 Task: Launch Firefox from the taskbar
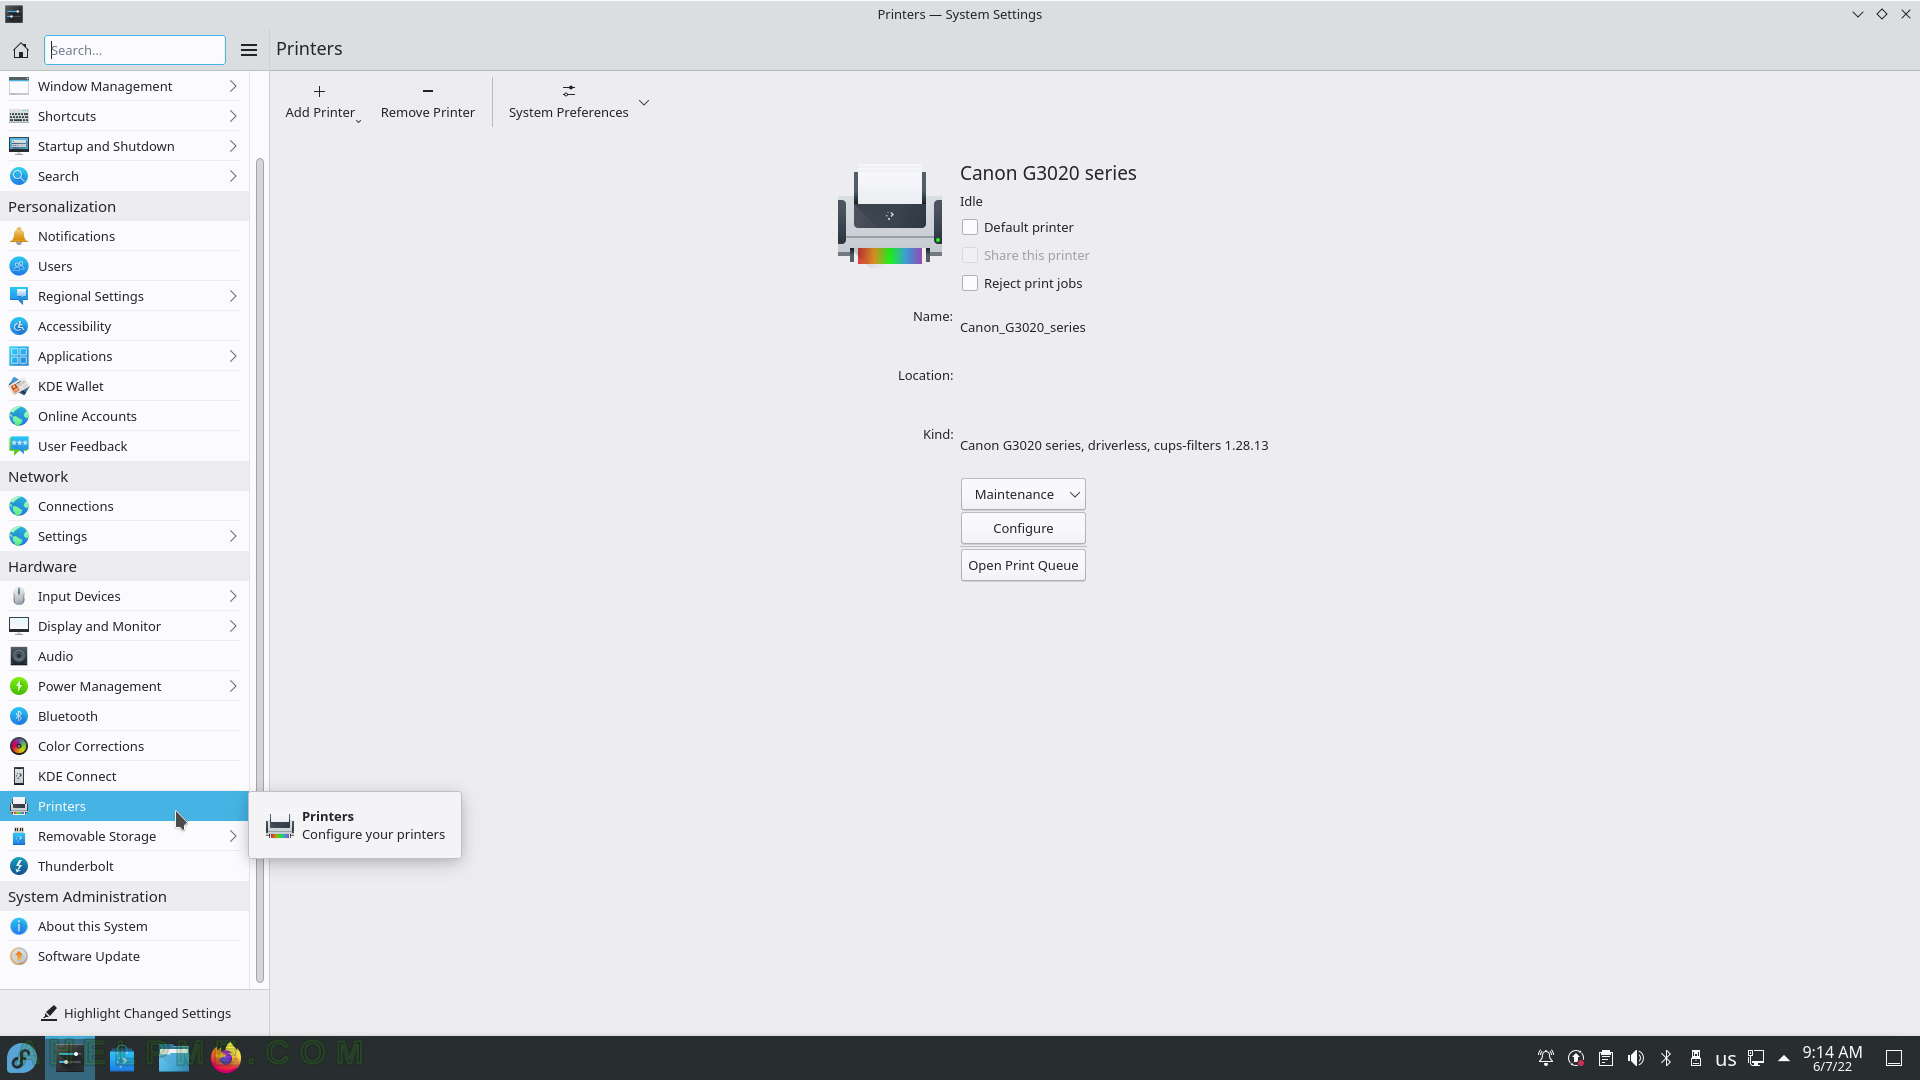tap(226, 1057)
